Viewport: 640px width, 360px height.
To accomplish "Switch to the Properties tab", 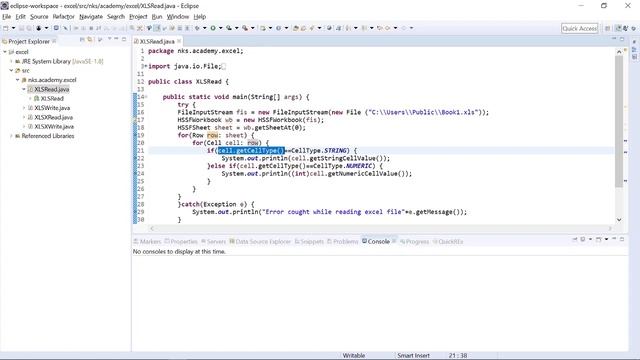I will [x=181, y=242].
